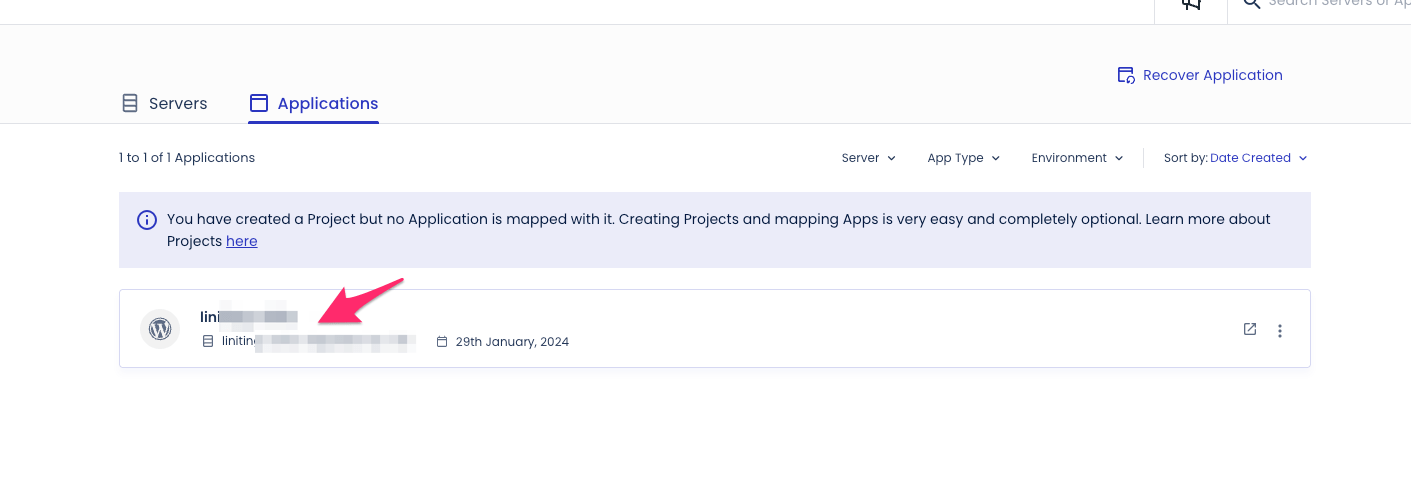The image size is (1411, 489).
Task: Click the 29th January, 2024 creation date
Action: [x=512, y=342]
